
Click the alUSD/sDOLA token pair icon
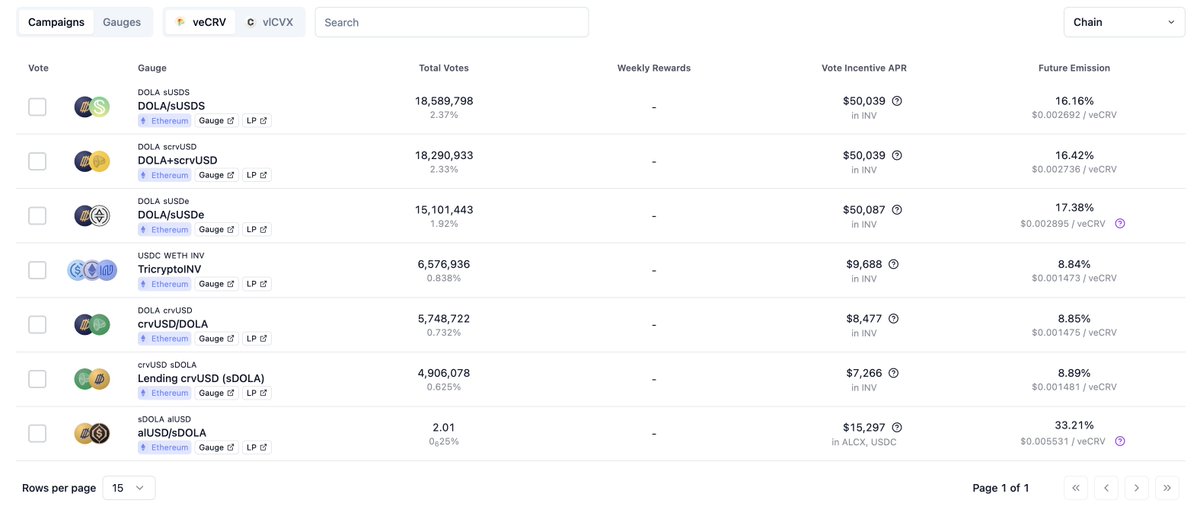click(x=92, y=433)
